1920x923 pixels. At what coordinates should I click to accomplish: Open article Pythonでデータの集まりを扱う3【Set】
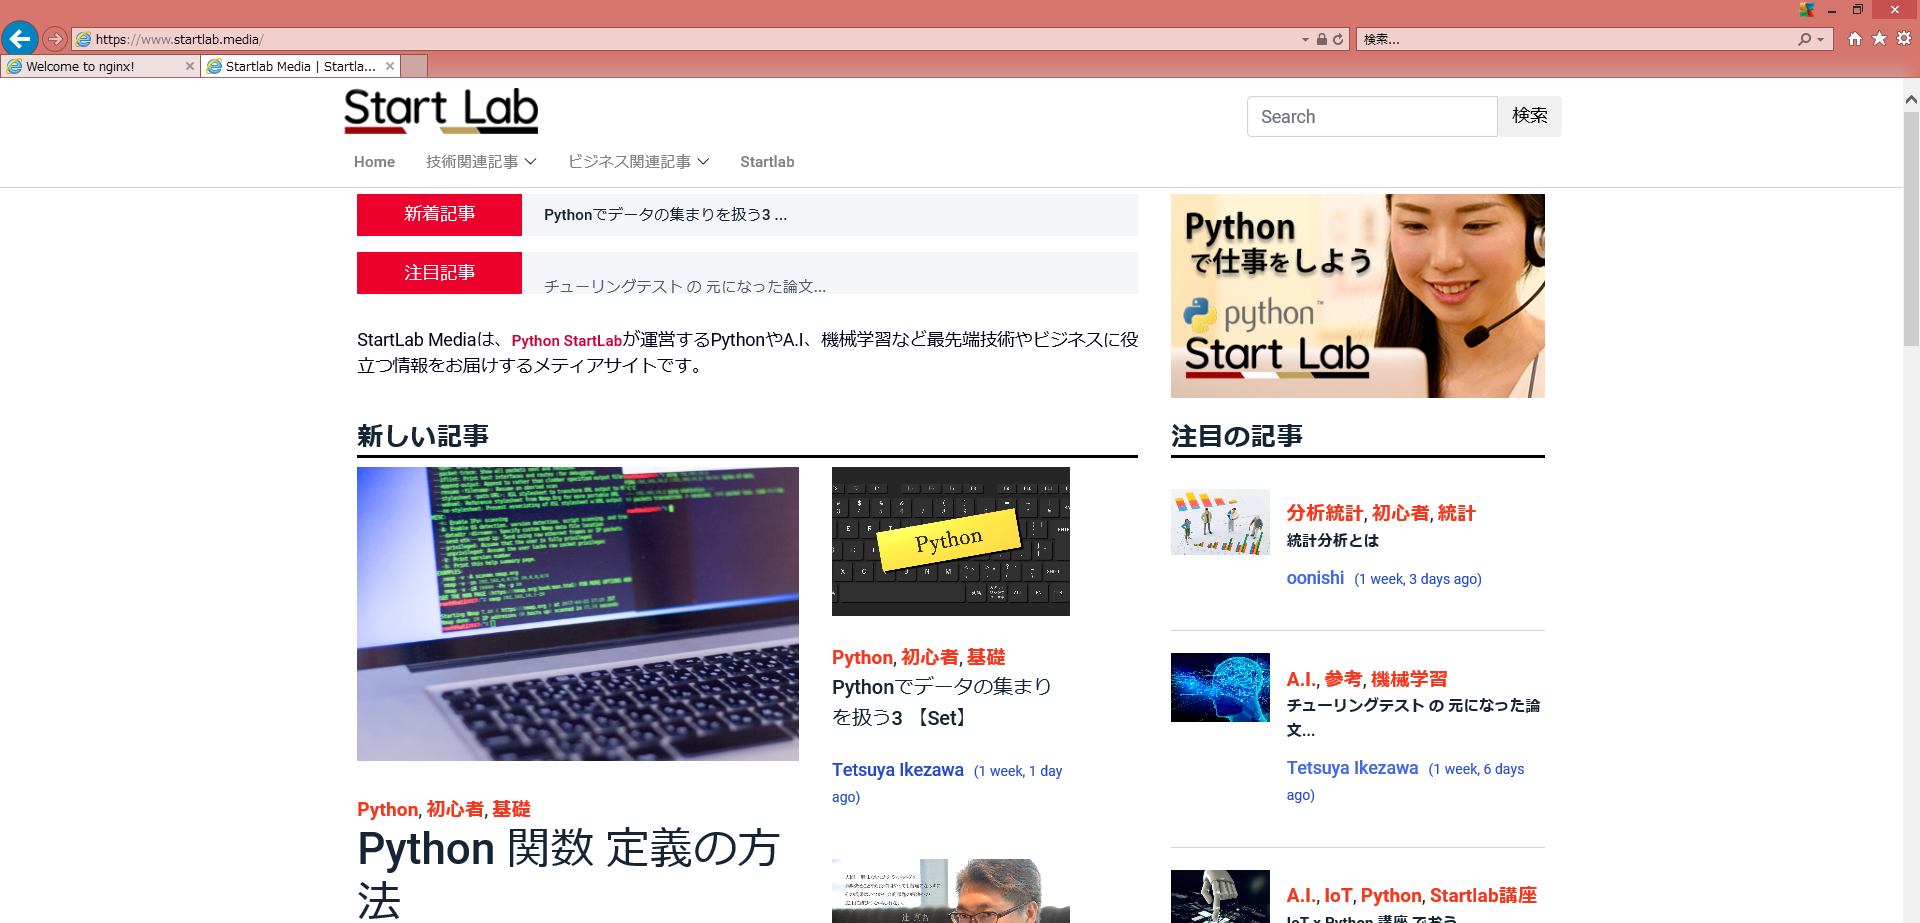[x=941, y=702]
